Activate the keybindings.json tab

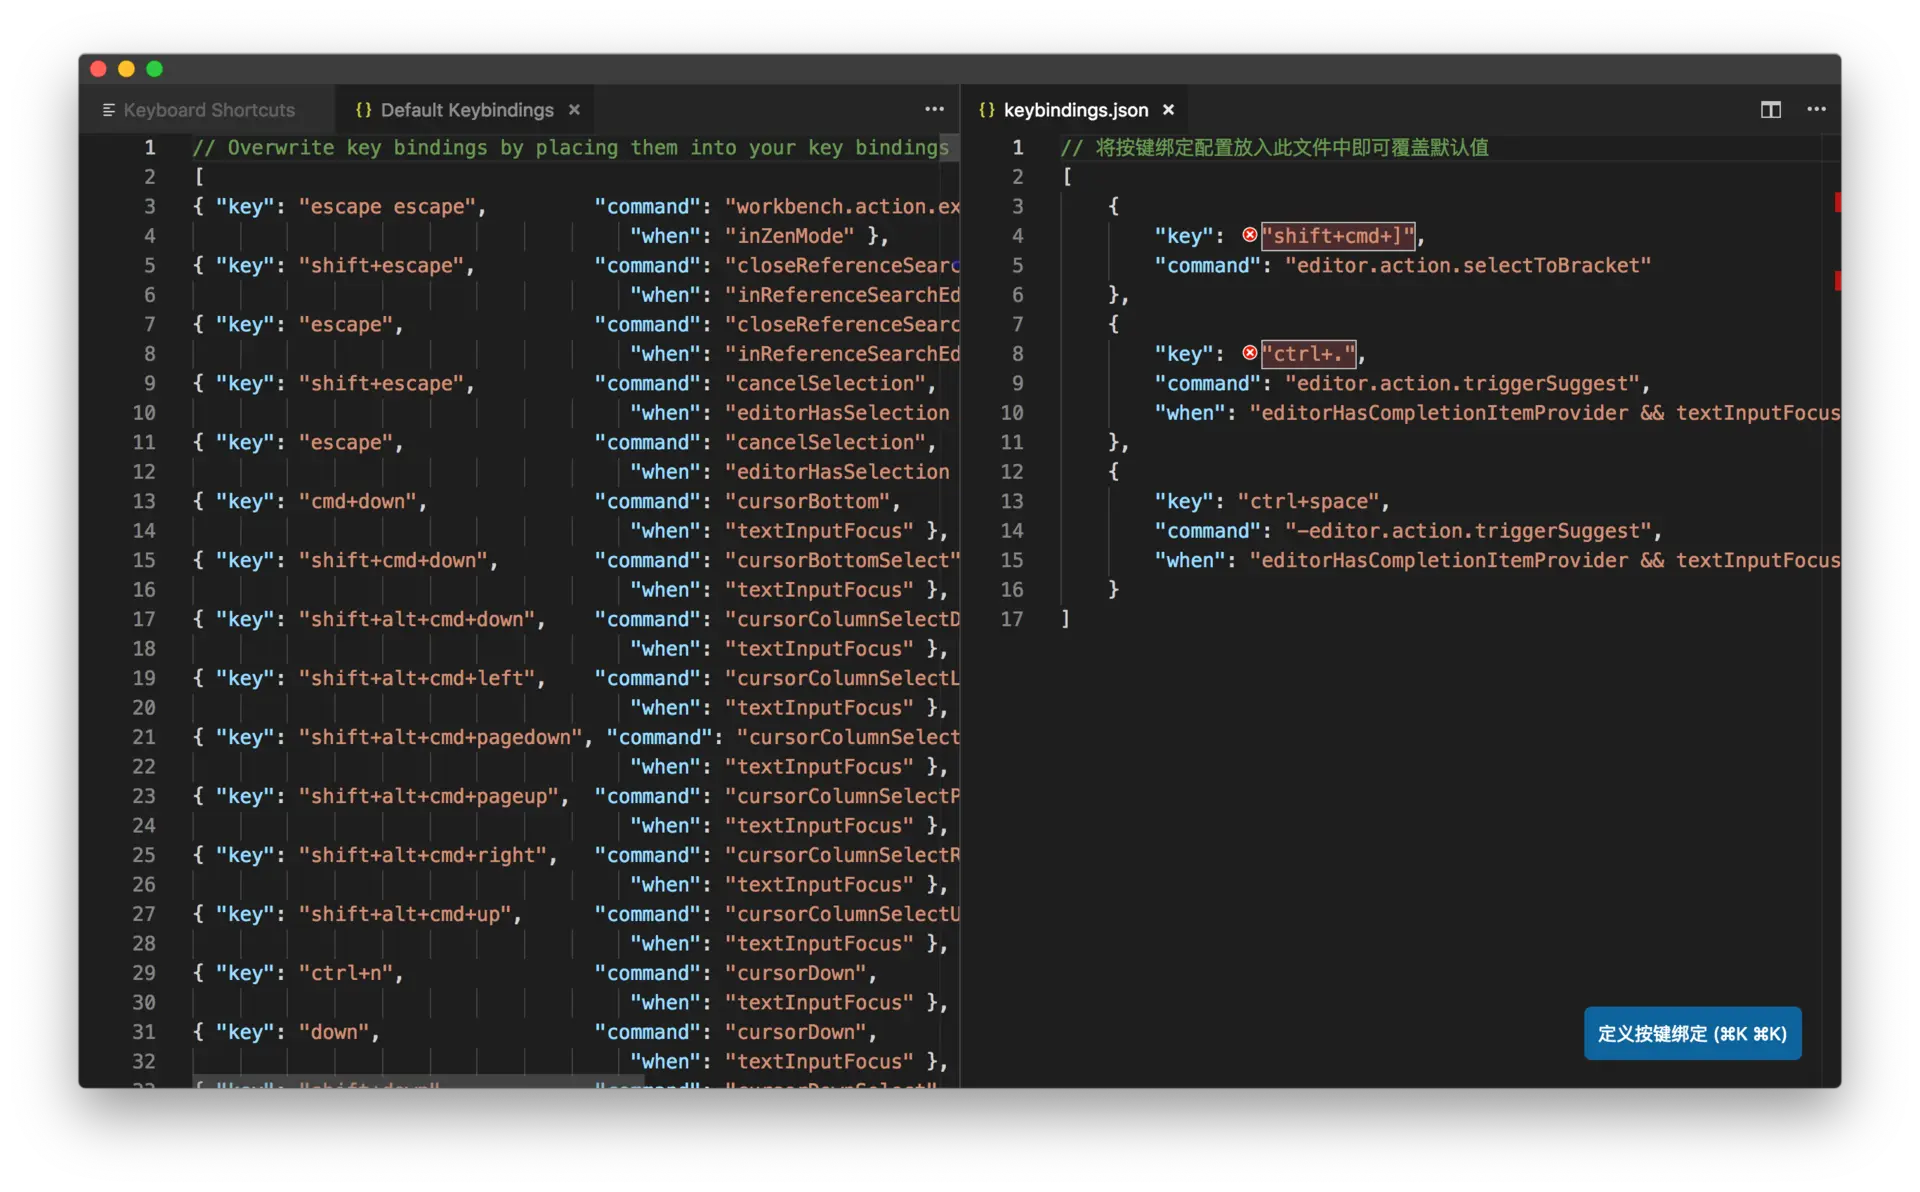pyautogui.click(x=1075, y=110)
